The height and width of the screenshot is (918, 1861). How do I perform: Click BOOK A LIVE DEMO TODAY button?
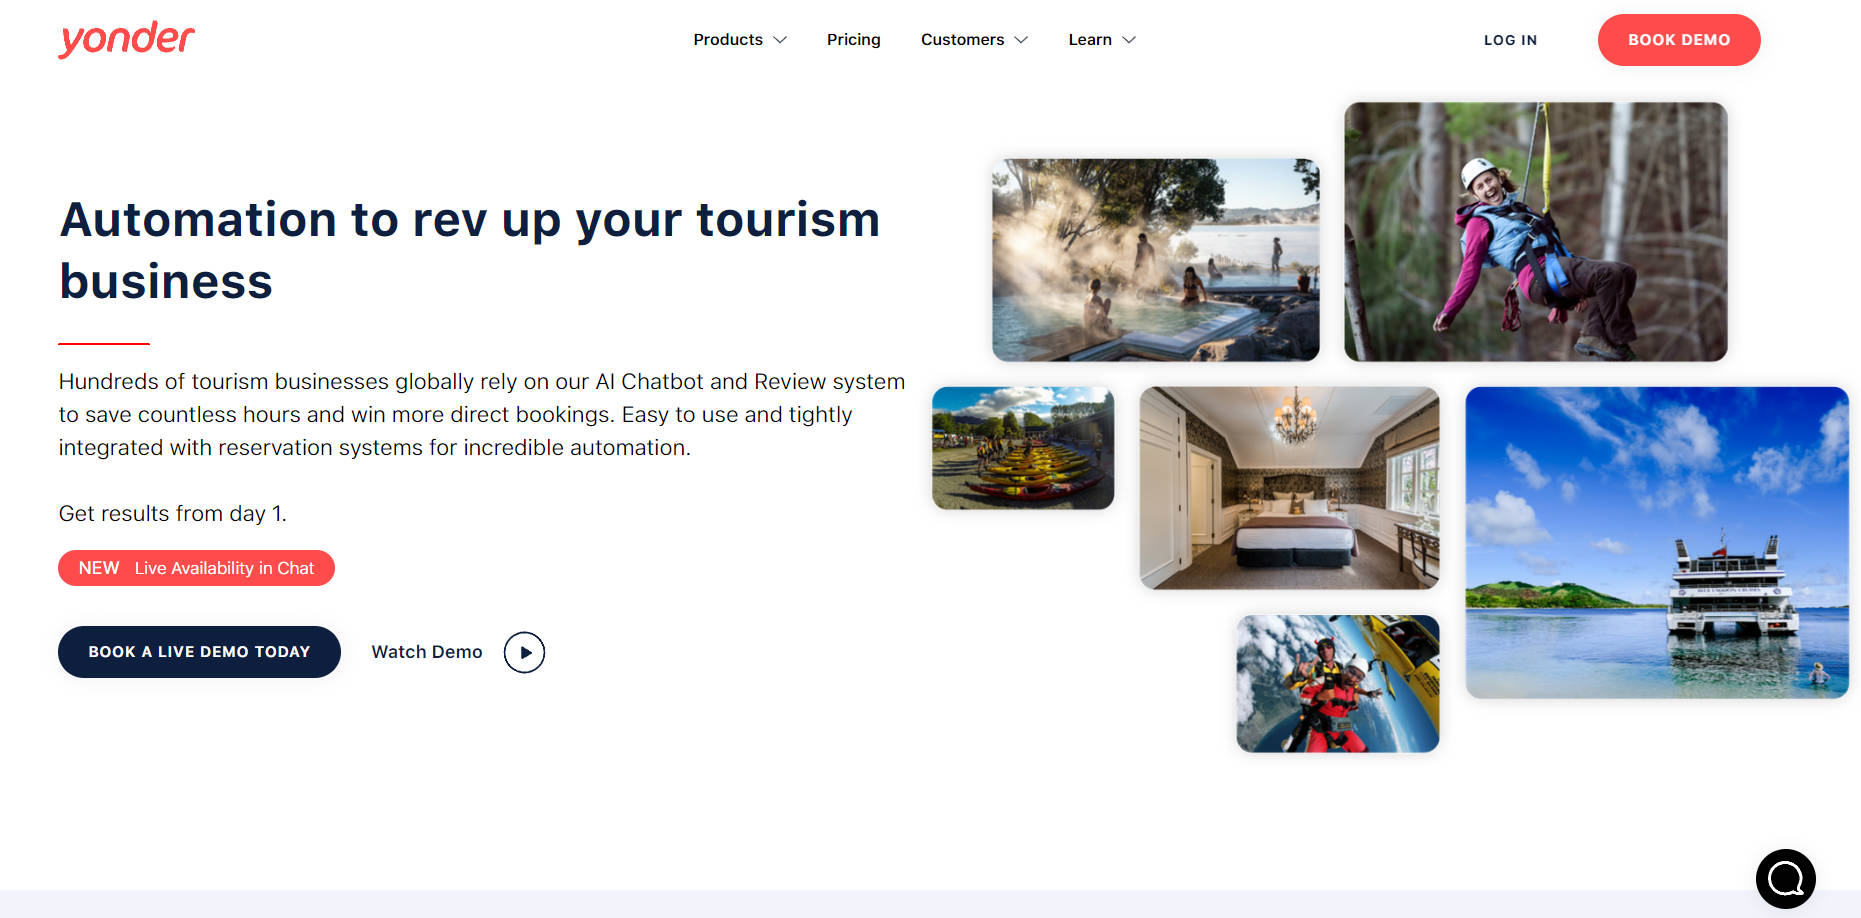(199, 652)
